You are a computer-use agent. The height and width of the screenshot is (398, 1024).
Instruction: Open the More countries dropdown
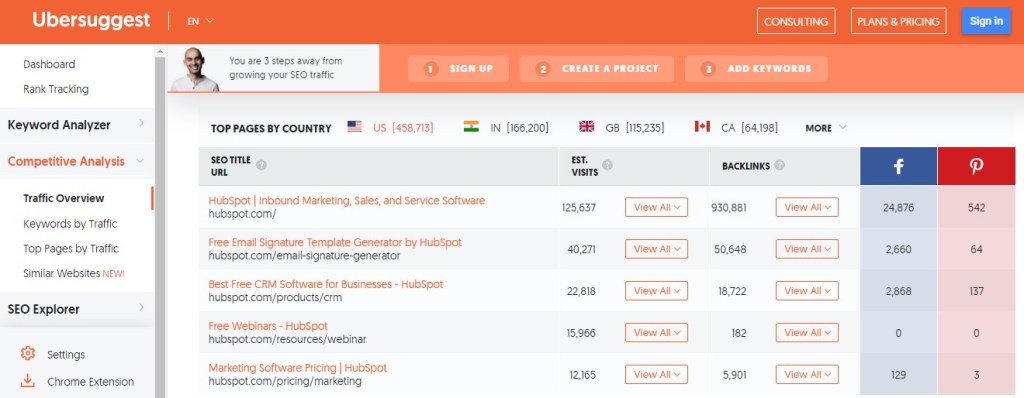pos(826,128)
